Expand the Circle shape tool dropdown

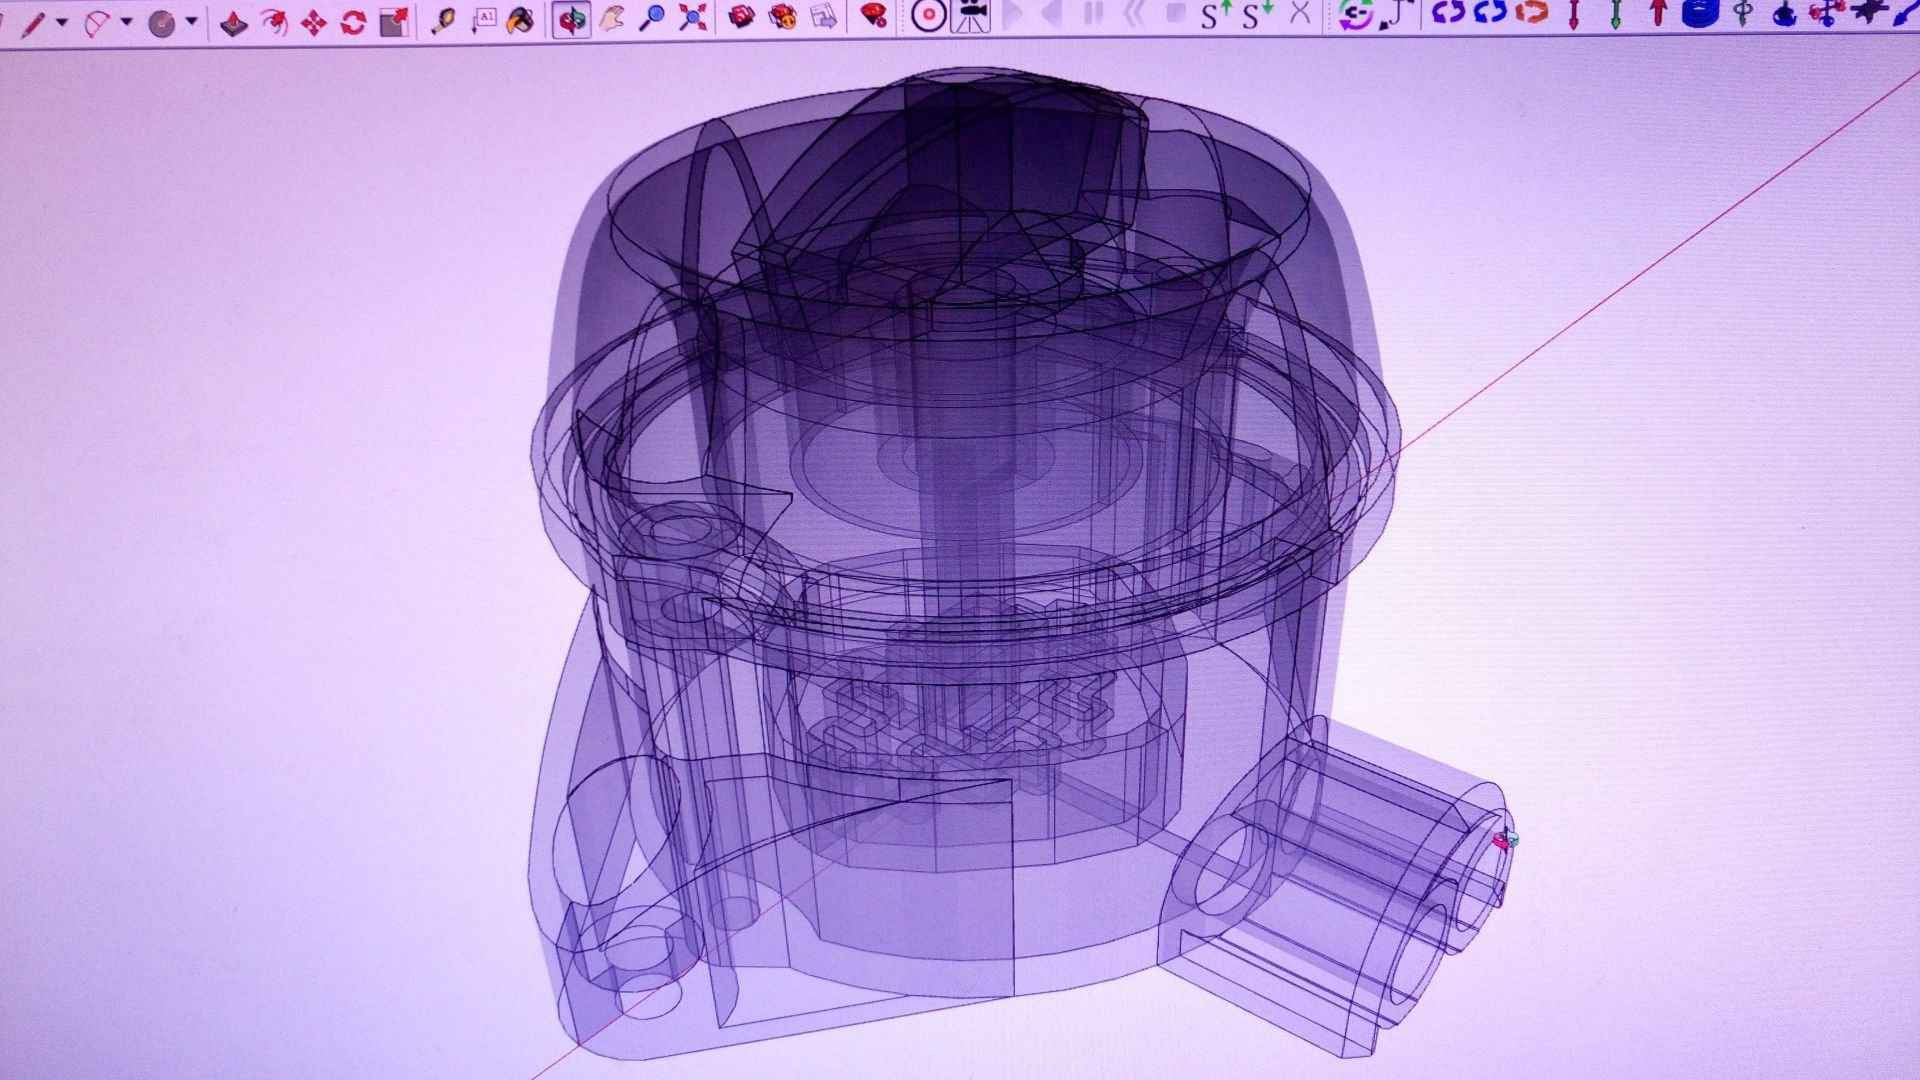[x=191, y=22]
